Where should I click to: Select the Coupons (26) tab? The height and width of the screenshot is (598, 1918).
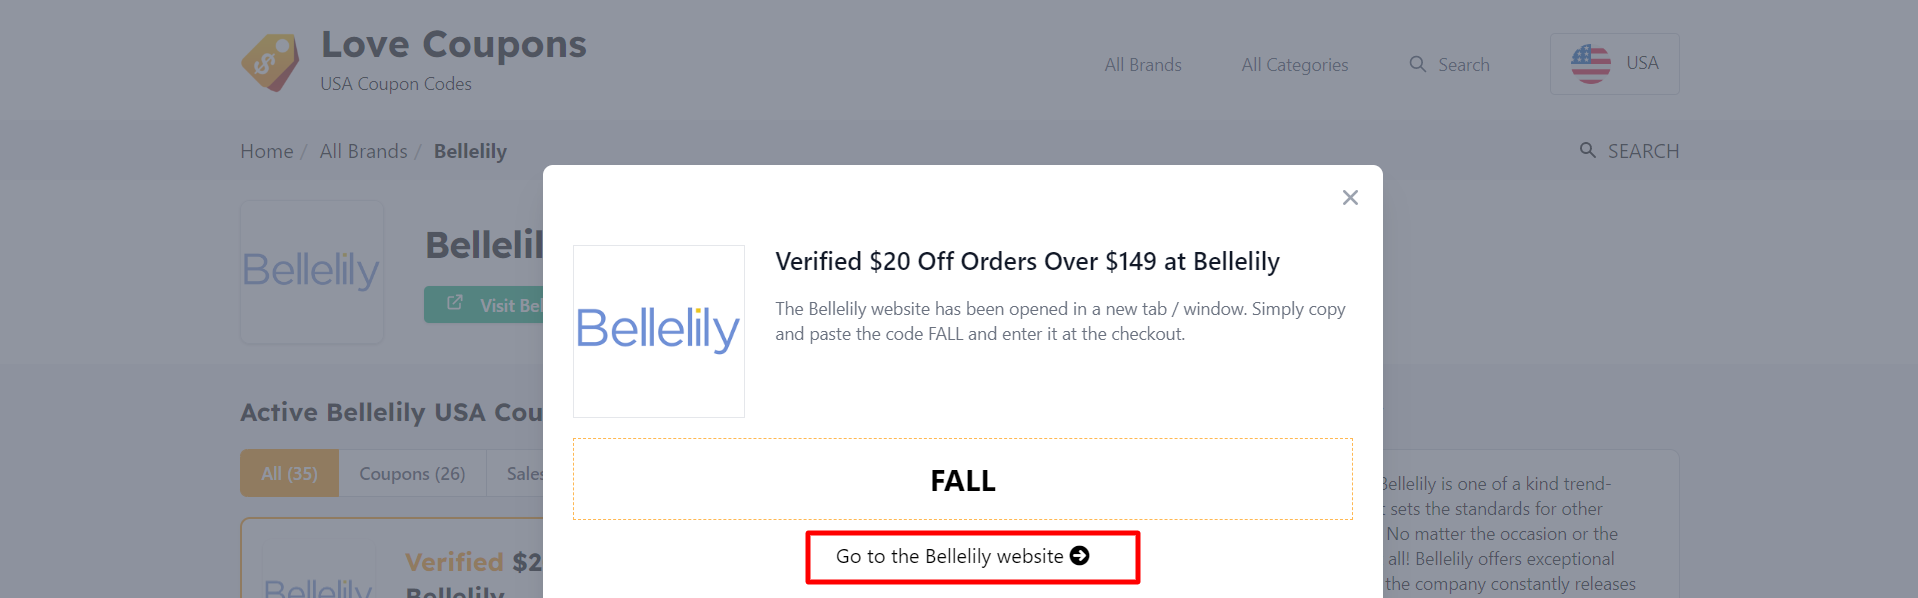[412, 473]
